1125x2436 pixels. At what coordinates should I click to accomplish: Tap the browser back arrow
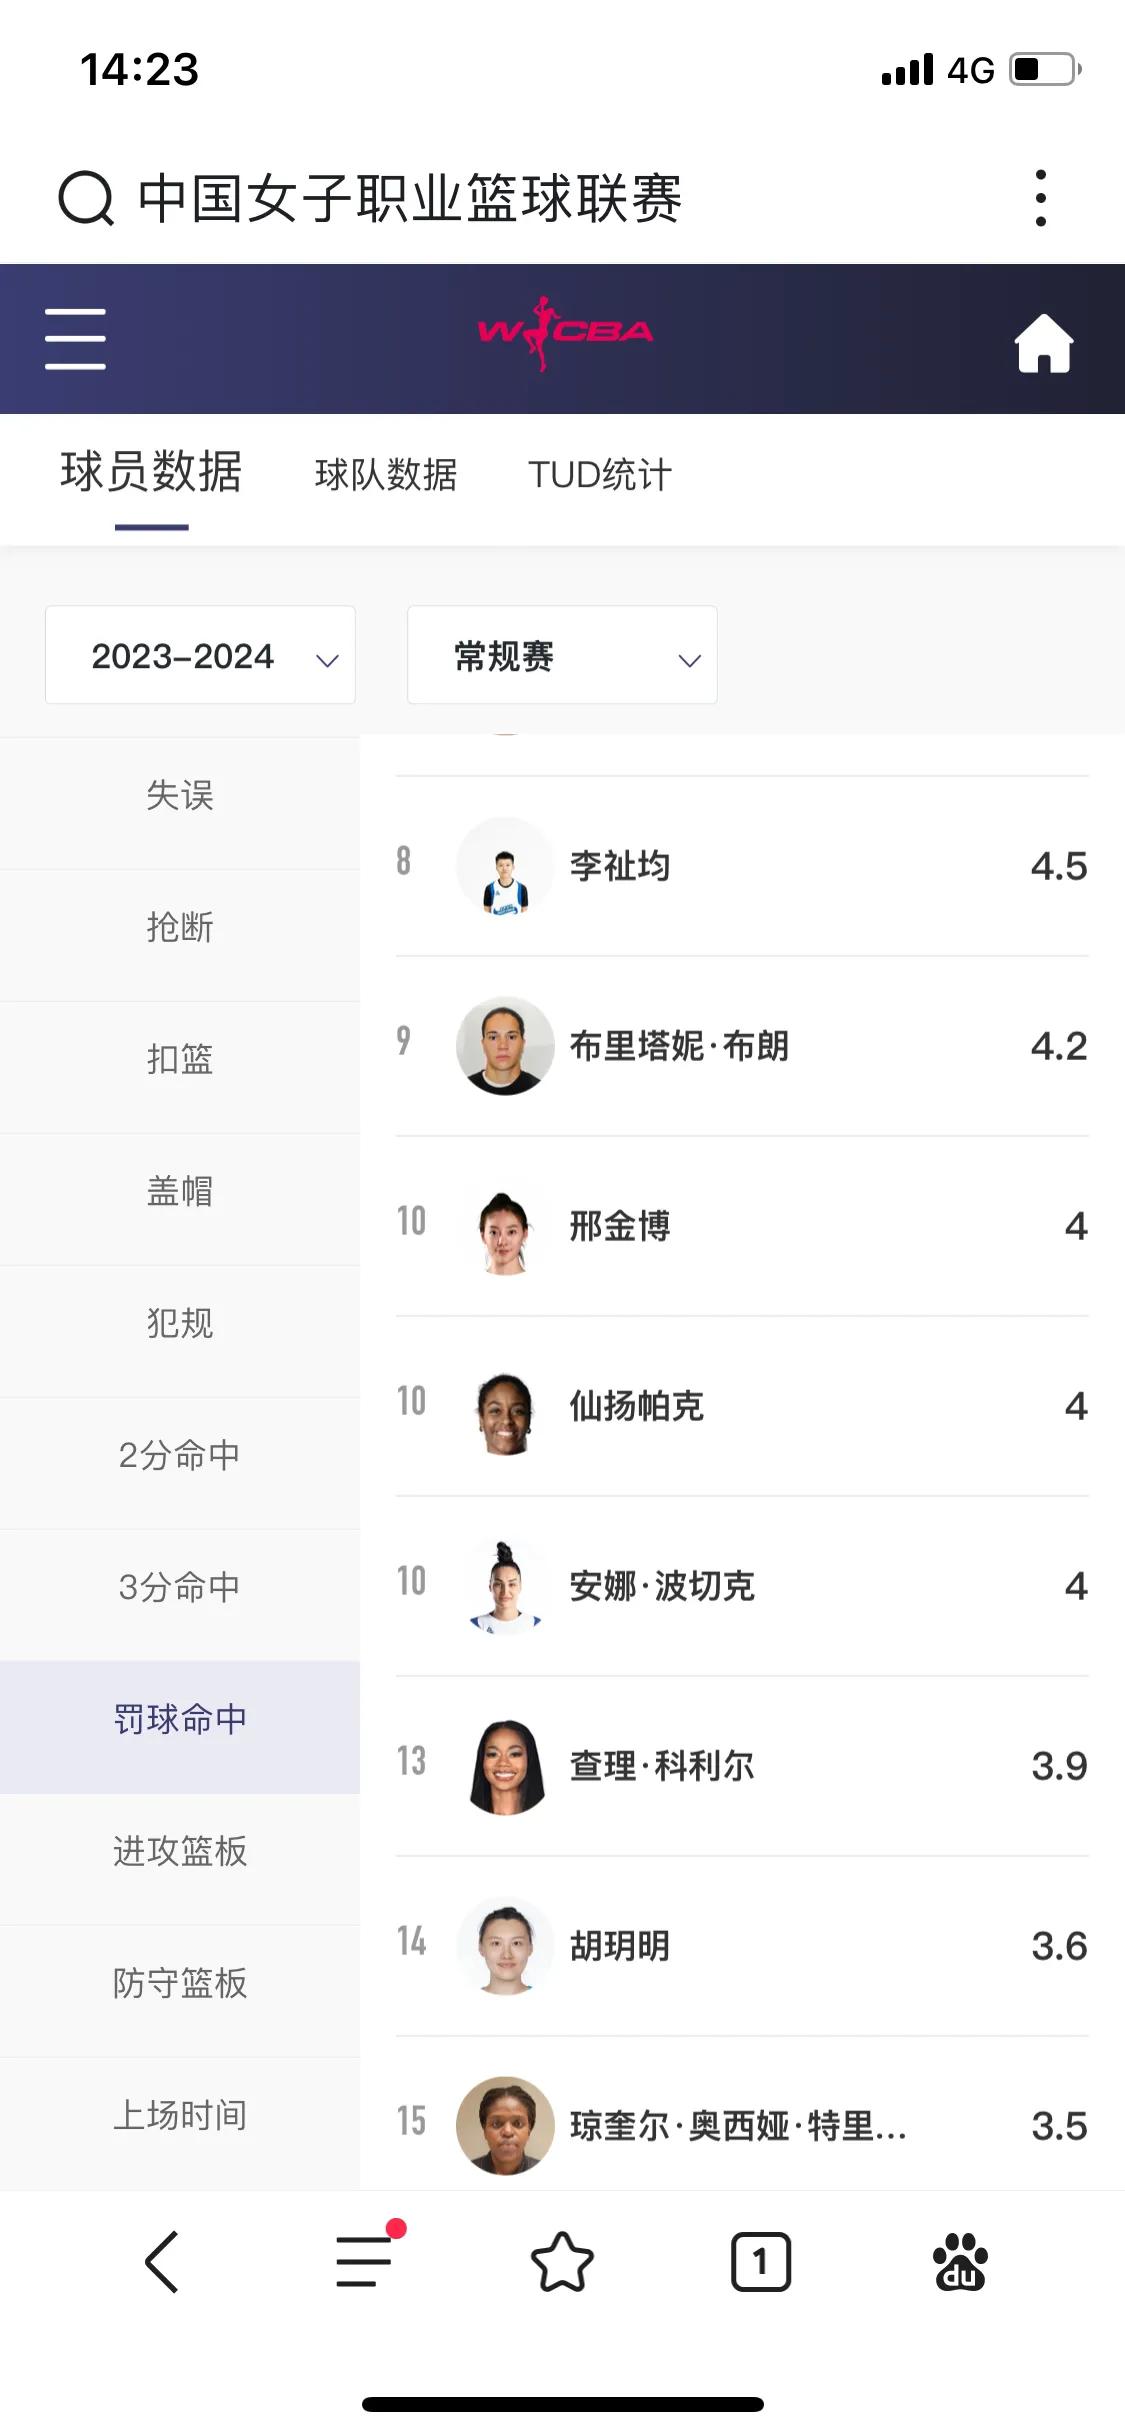(162, 2261)
